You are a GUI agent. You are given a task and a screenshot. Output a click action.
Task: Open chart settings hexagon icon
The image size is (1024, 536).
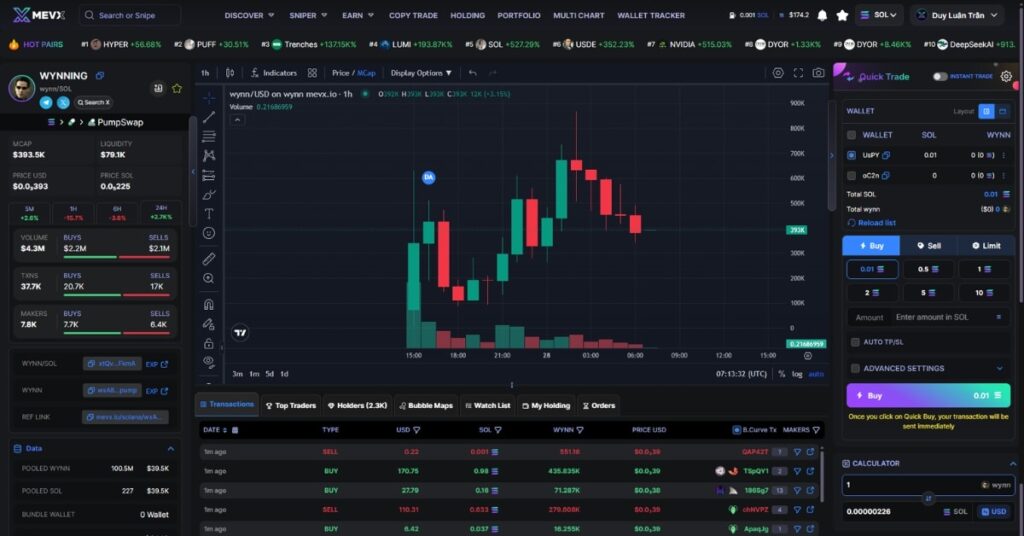coord(778,73)
